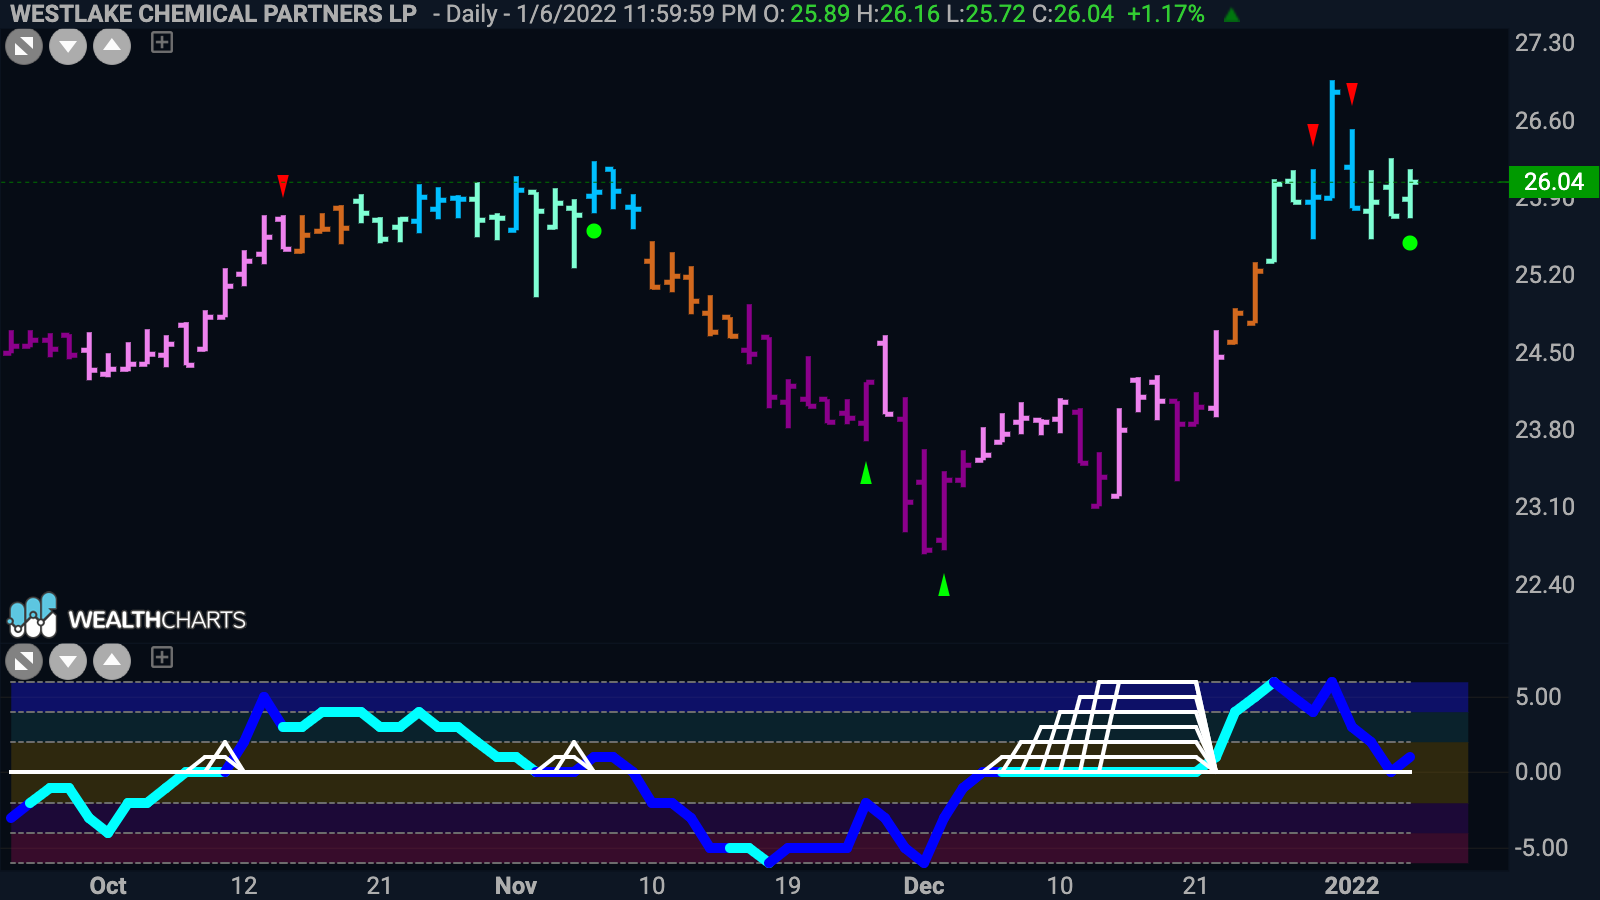Viewport: 1600px width, 900px height.
Task: Click the 0.00 oscillator axis label
Action: pos(1538,772)
